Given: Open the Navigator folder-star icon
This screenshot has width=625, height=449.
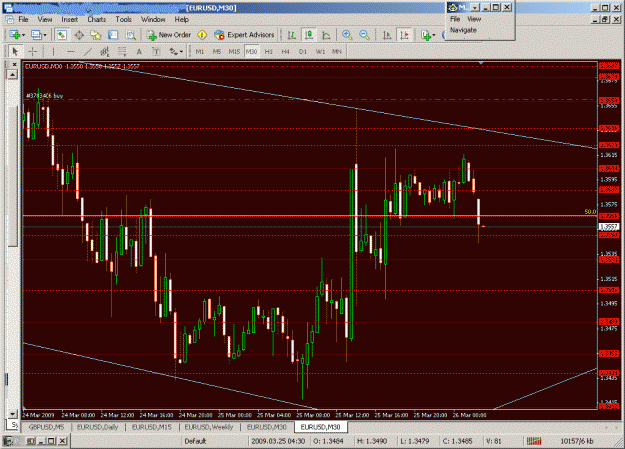Looking at the screenshot, I should pos(96,35).
